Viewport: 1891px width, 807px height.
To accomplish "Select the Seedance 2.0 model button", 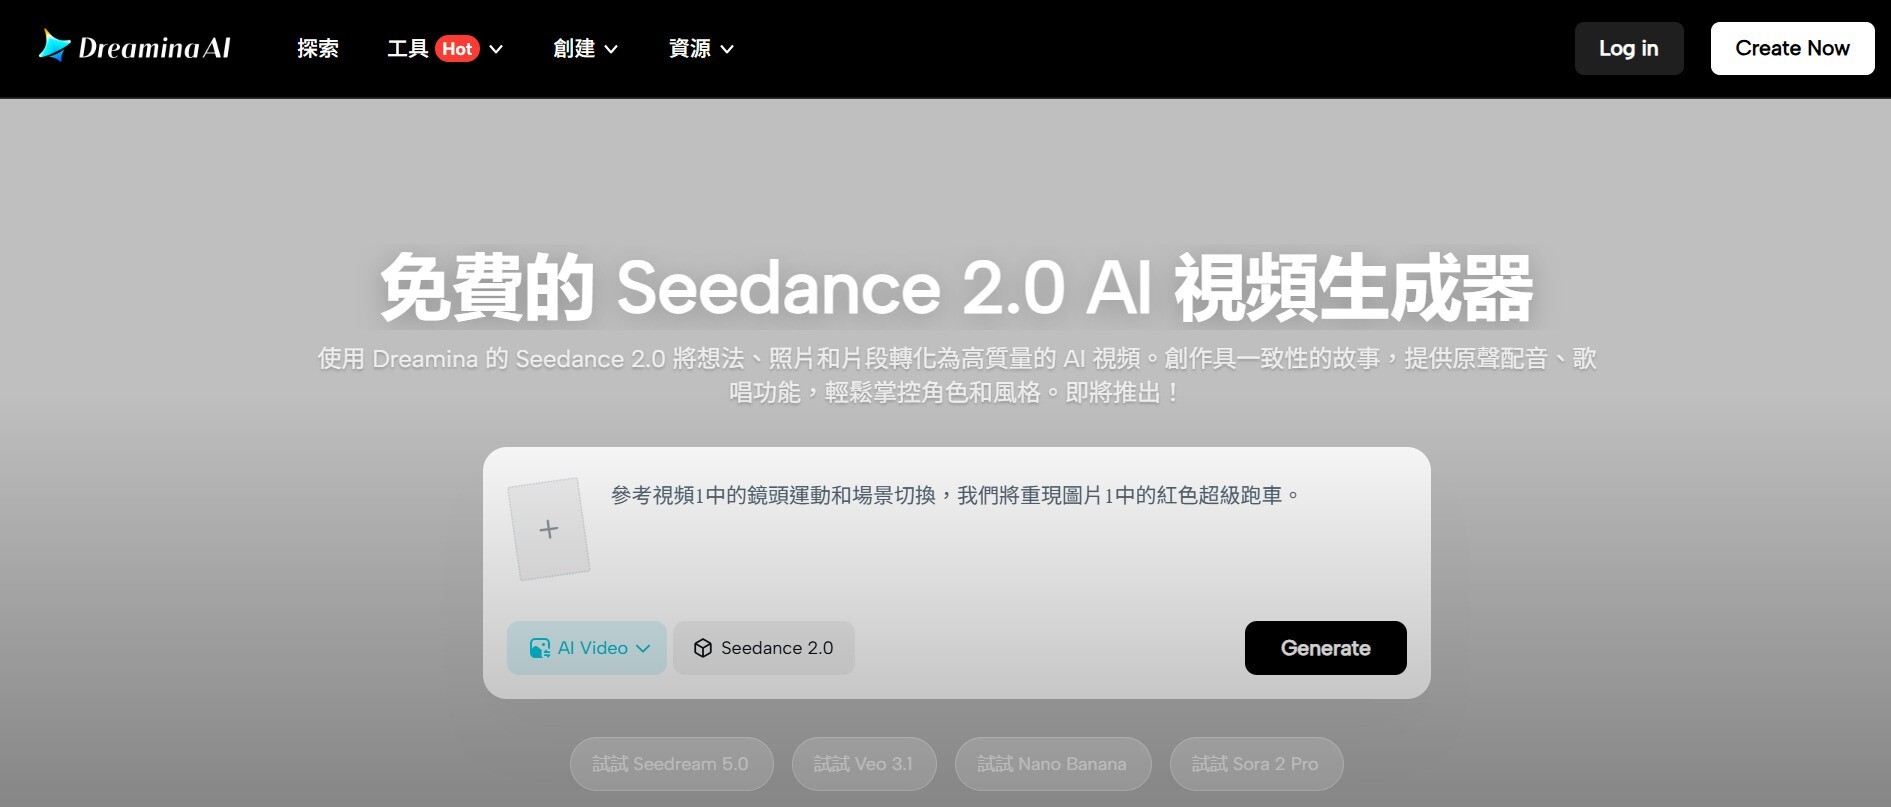I will tap(764, 648).
